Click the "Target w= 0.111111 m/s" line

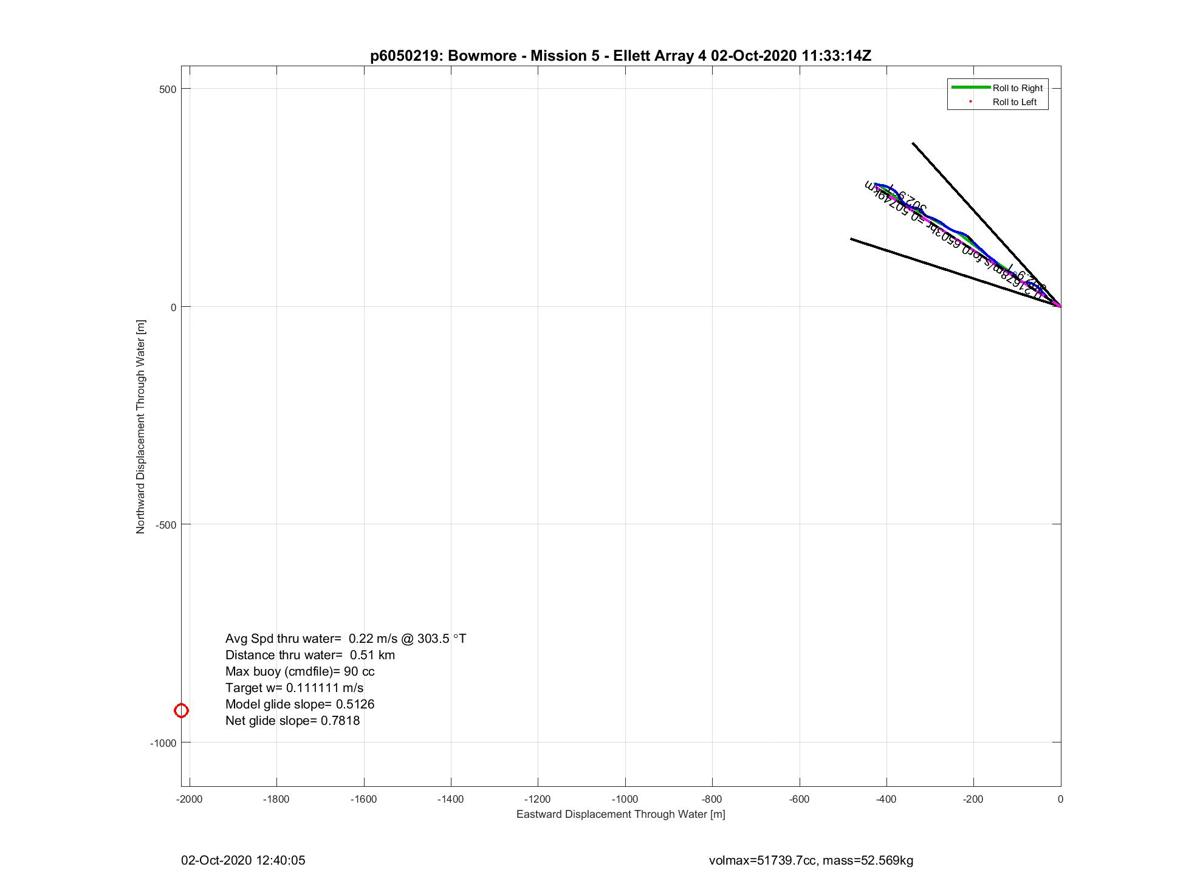(294, 688)
